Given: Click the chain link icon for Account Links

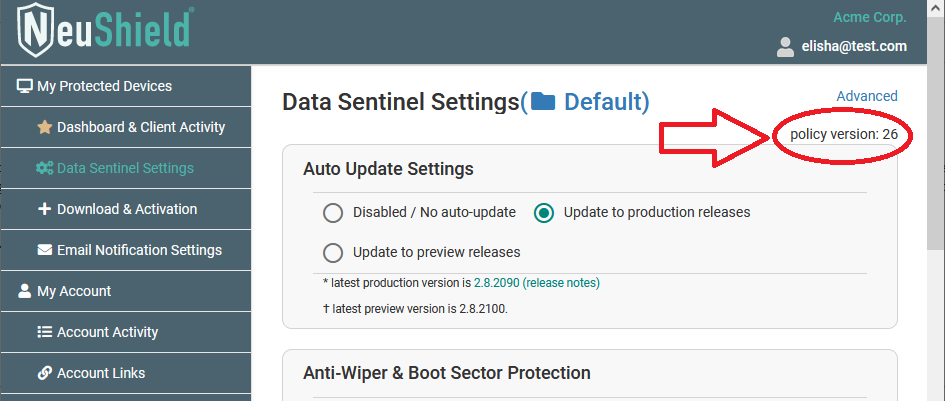Looking at the screenshot, I should tap(45, 373).
